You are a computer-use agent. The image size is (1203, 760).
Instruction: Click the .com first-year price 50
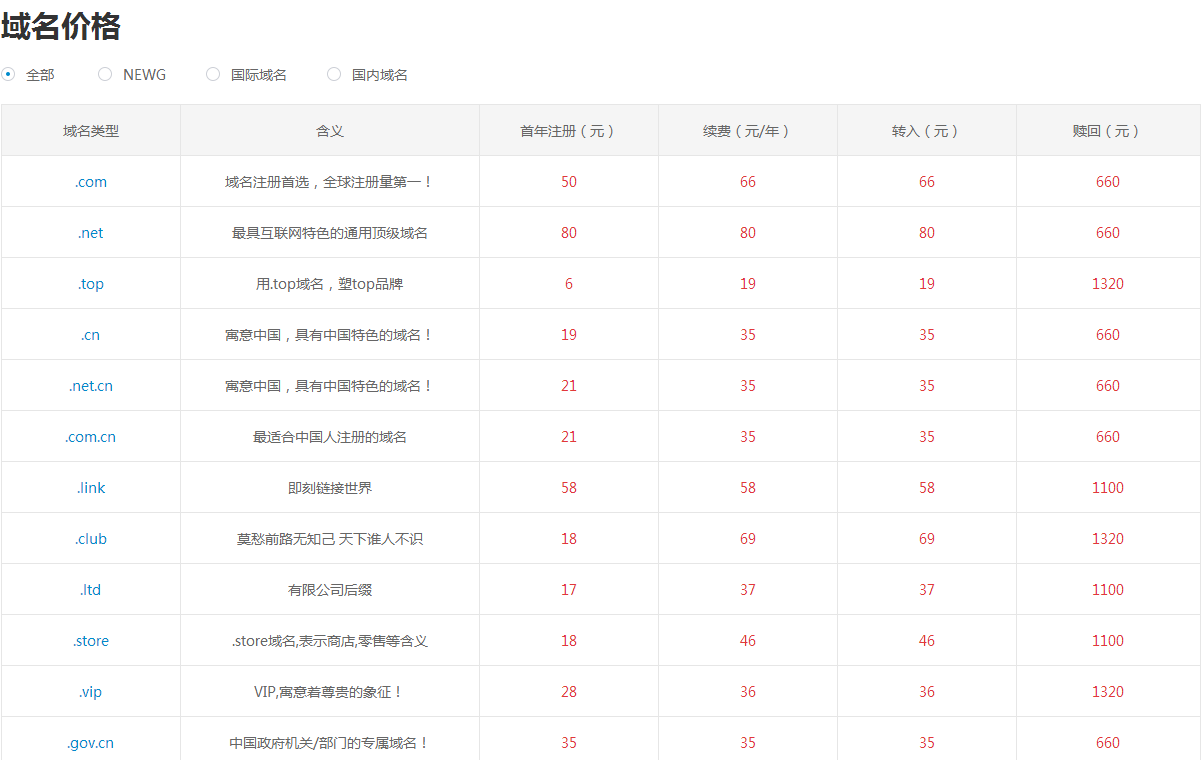coord(569,182)
